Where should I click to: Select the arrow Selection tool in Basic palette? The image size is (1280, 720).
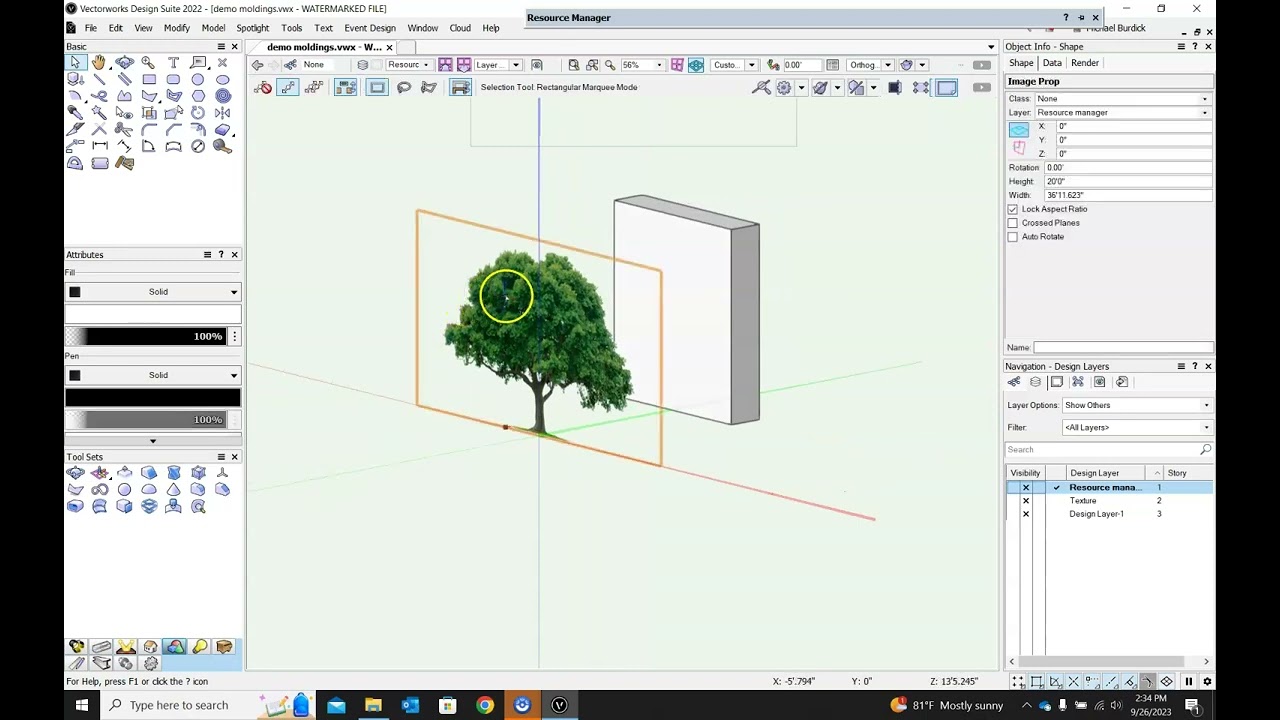click(75, 62)
